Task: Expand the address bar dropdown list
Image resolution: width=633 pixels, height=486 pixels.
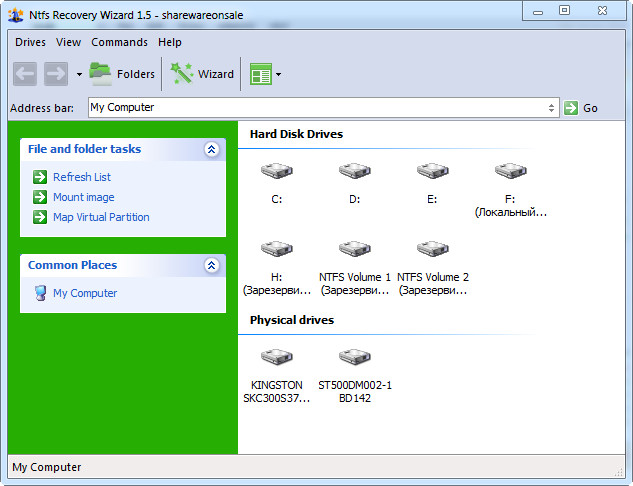Action: pyautogui.click(x=551, y=108)
